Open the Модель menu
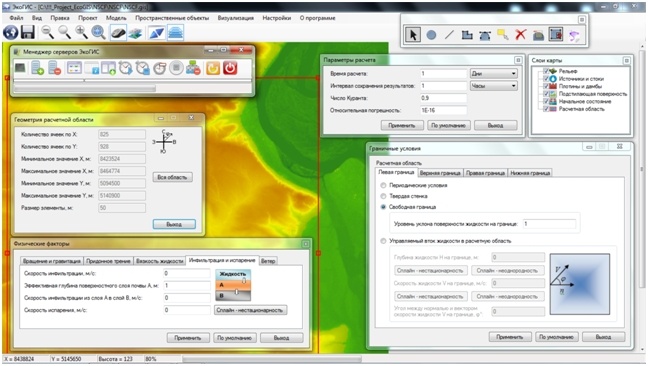Image resolution: width=648 pixels, height=366 pixels. click(116, 18)
